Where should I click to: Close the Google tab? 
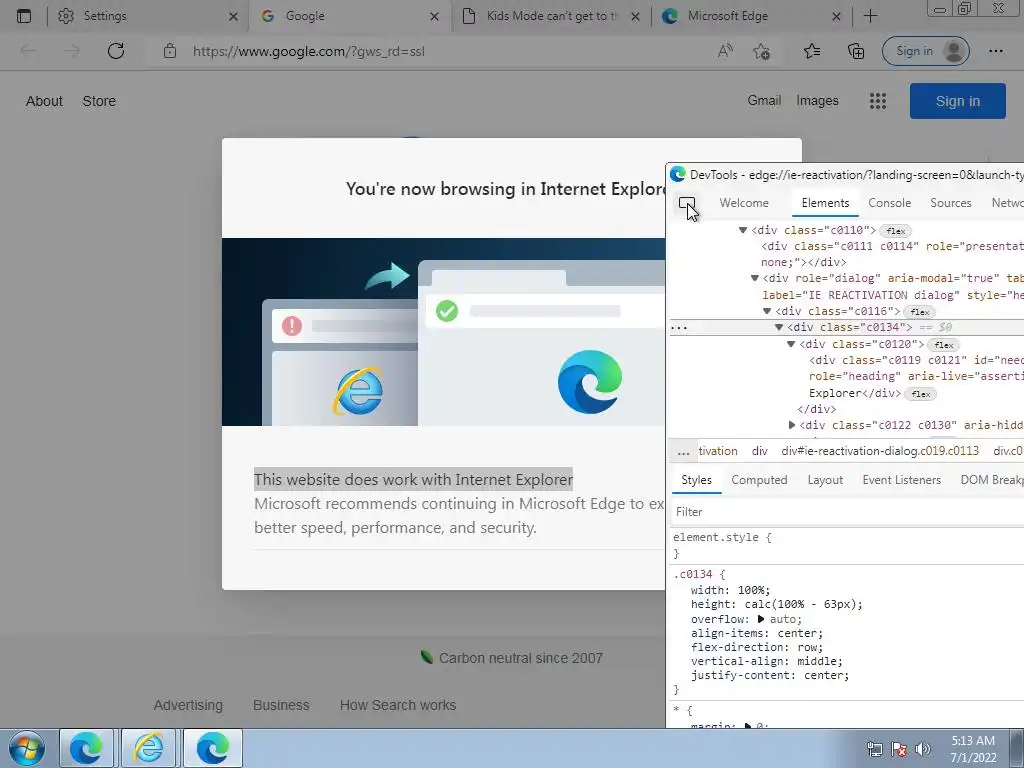point(434,16)
